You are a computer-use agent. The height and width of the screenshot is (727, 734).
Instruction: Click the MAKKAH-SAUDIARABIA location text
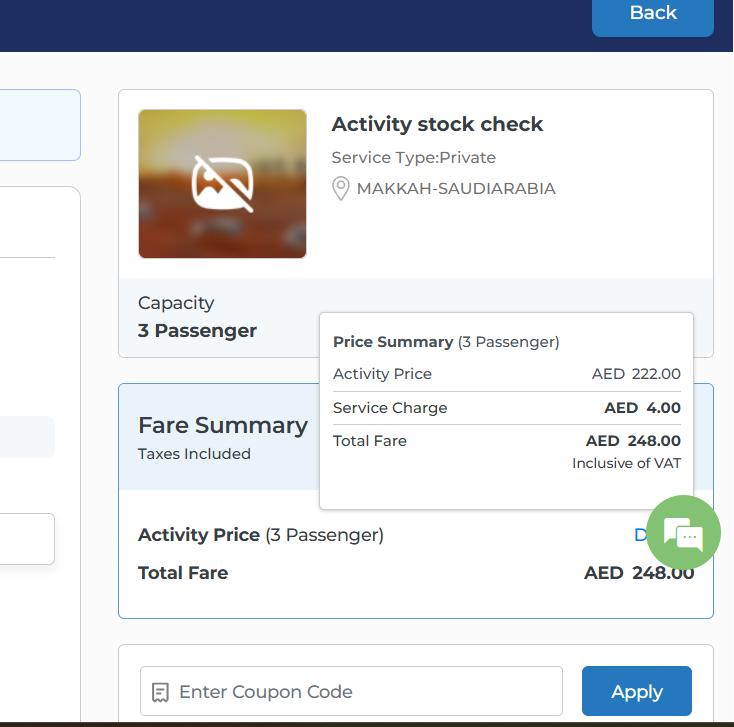(x=456, y=188)
